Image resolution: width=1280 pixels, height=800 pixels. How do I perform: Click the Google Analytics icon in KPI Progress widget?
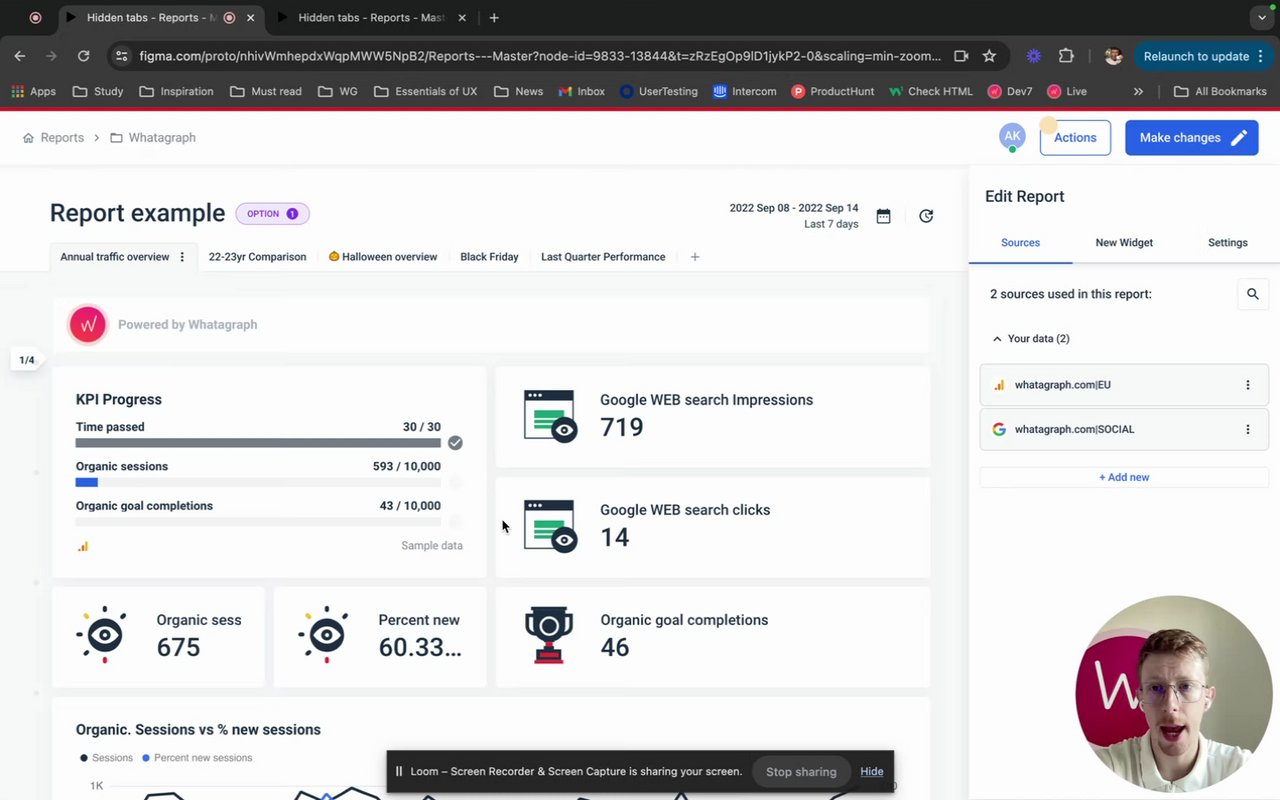pos(83,546)
